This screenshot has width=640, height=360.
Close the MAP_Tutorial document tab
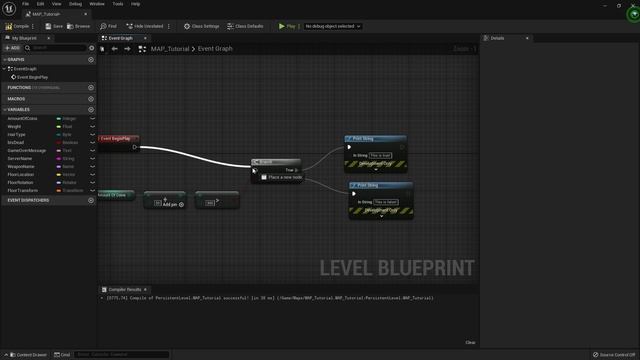(x=85, y=14)
